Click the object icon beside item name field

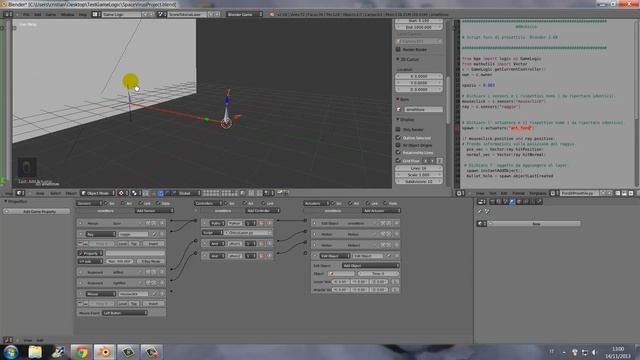[399, 109]
